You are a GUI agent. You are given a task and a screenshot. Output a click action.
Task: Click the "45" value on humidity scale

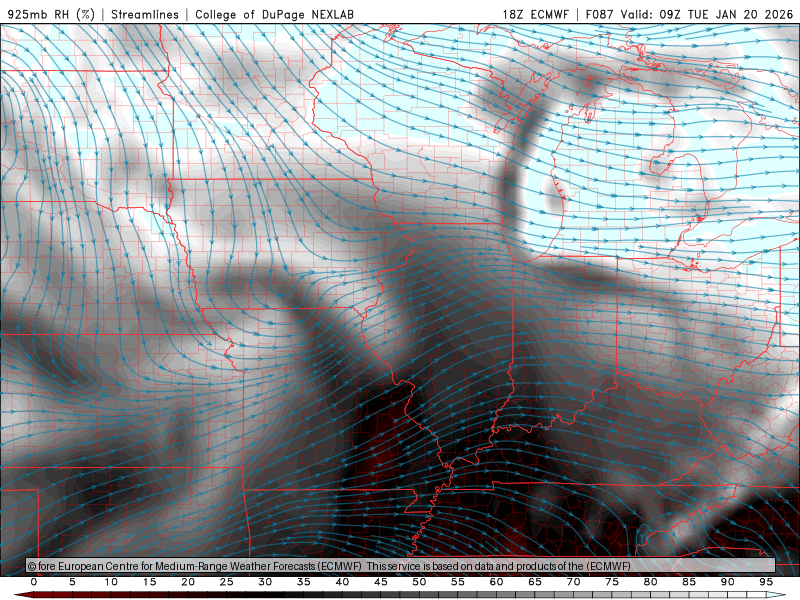click(x=381, y=582)
